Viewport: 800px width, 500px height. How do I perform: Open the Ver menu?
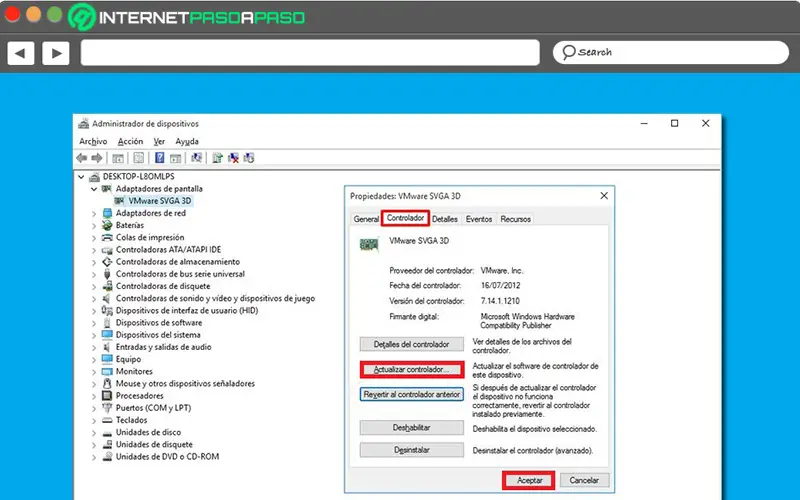point(159,141)
